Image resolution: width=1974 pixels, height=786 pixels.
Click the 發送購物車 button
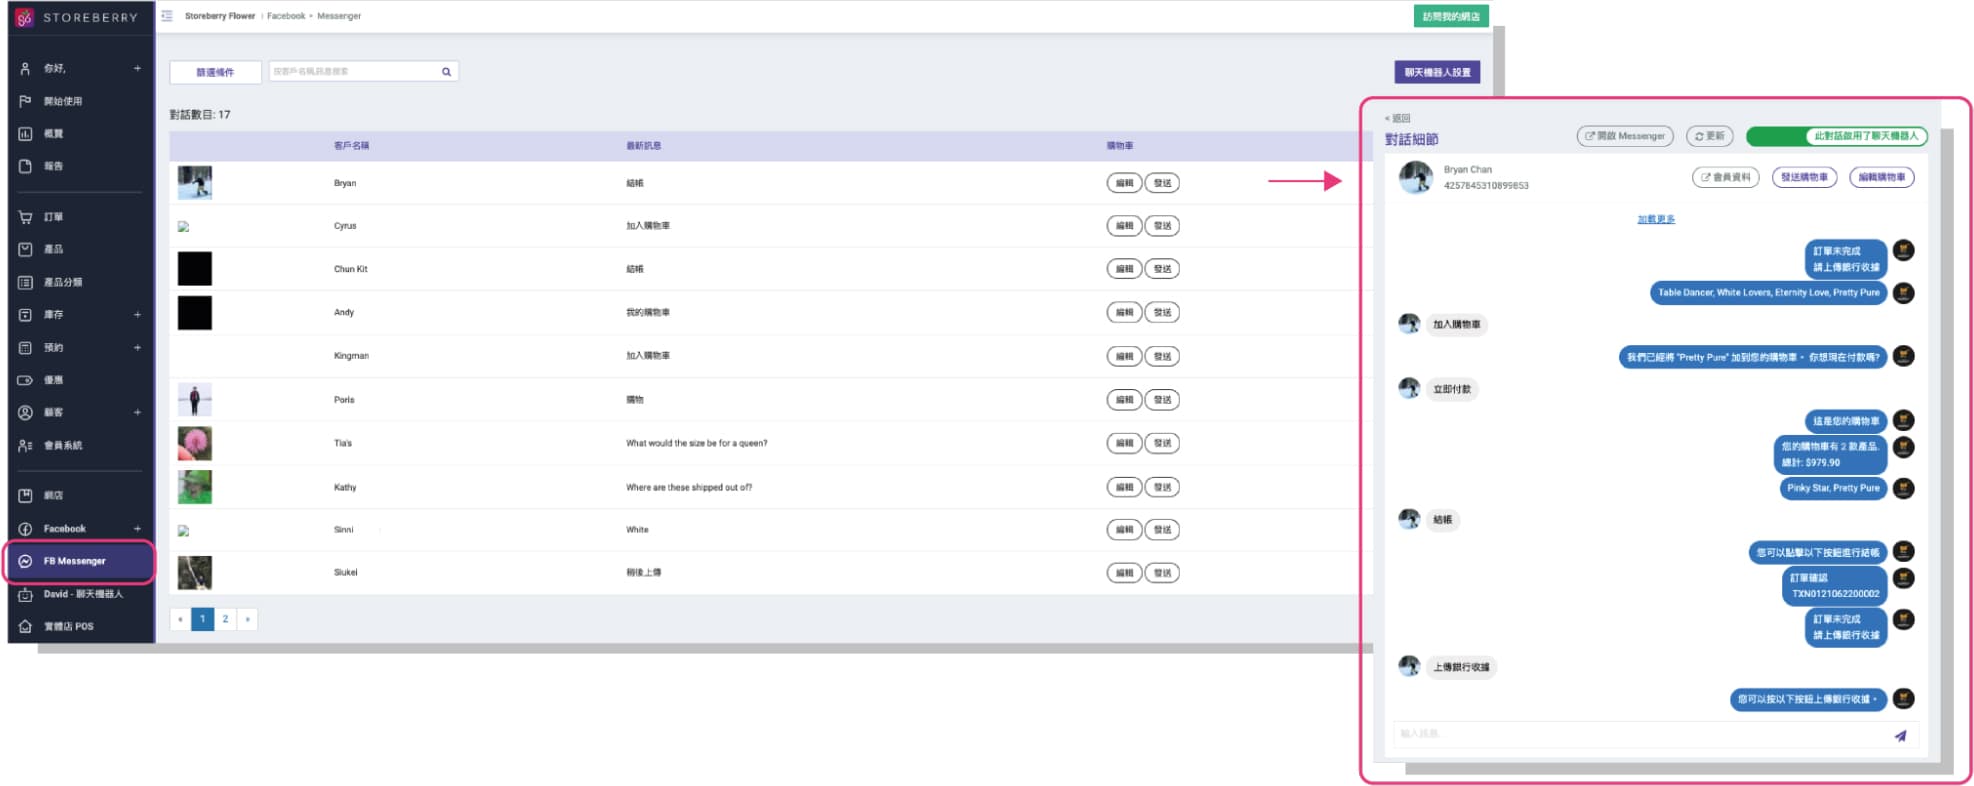[x=1804, y=177]
